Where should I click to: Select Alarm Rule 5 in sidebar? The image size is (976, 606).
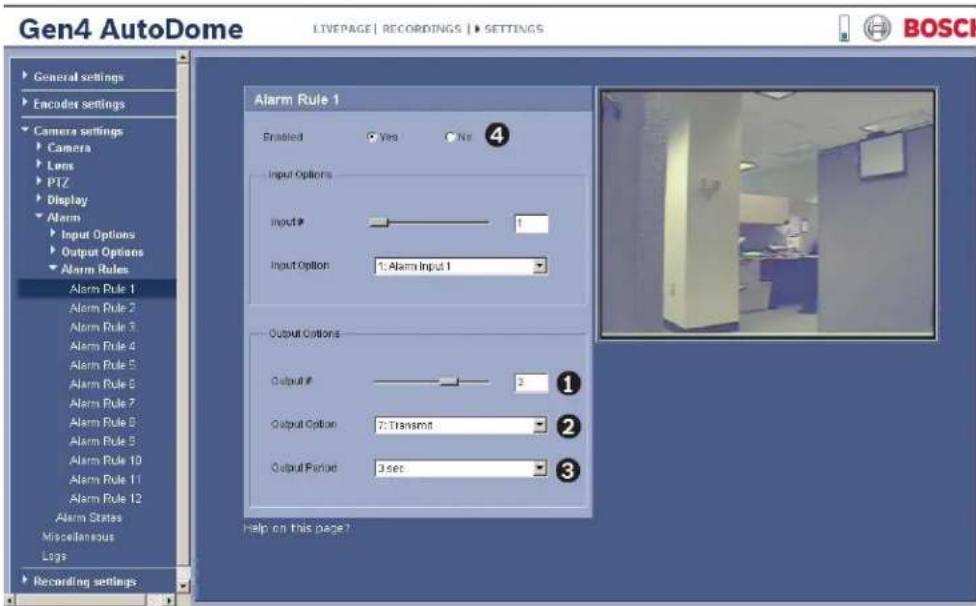coord(102,365)
